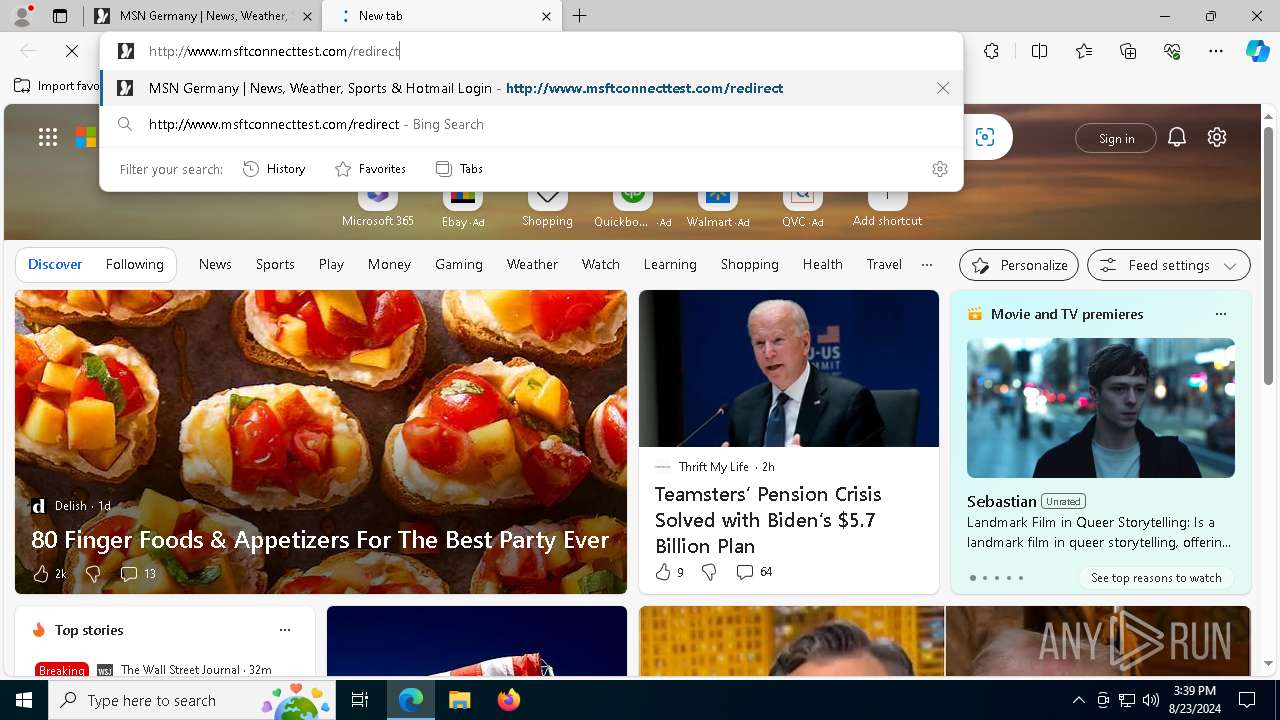See top reasons to watch Sebastian
This screenshot has width=1280, height=720.
[1156, 578]
